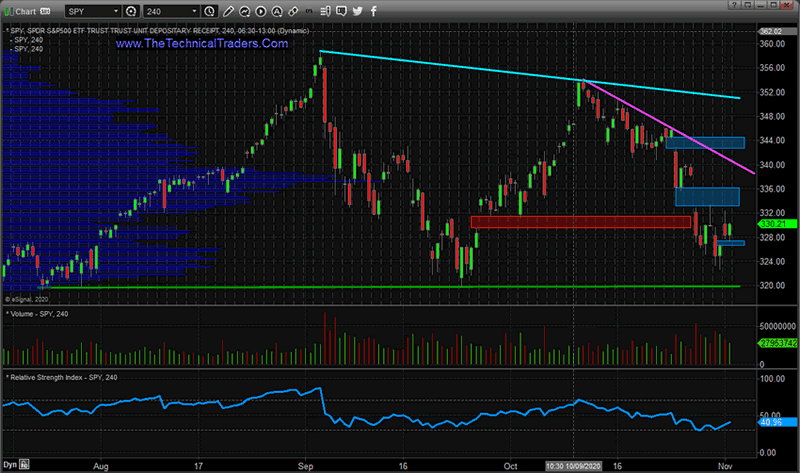This screenshot has width=800, height=473.
Task: Select the 10:30 10/09/2020 date marker
Action: tap(573, 466)
